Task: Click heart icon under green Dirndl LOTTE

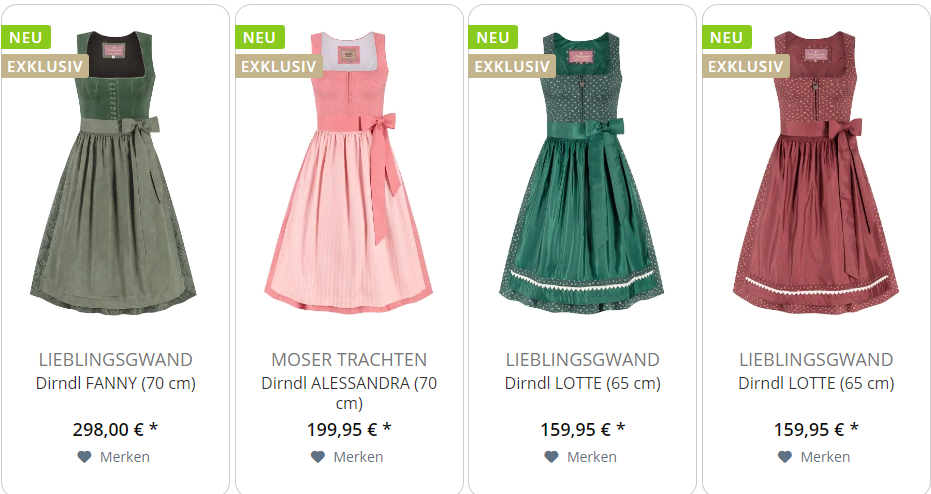Action: pyautogui.click(x=552, y=457)
